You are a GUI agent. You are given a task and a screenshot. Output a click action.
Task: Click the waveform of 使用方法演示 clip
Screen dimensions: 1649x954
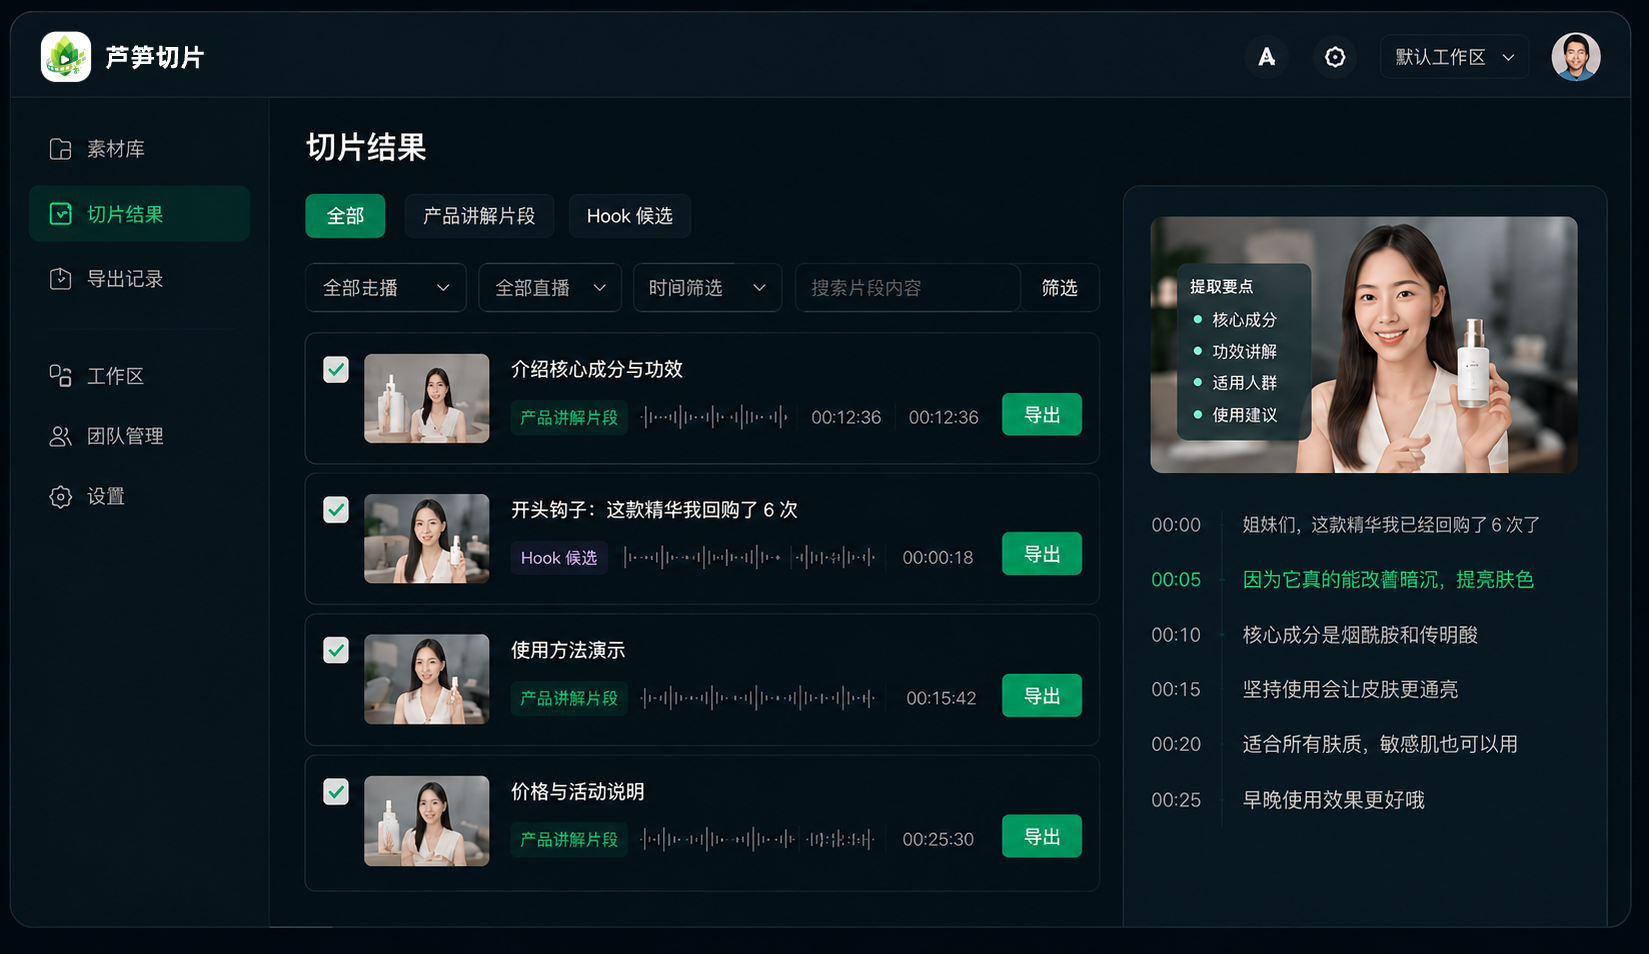(x=758, y=698)
